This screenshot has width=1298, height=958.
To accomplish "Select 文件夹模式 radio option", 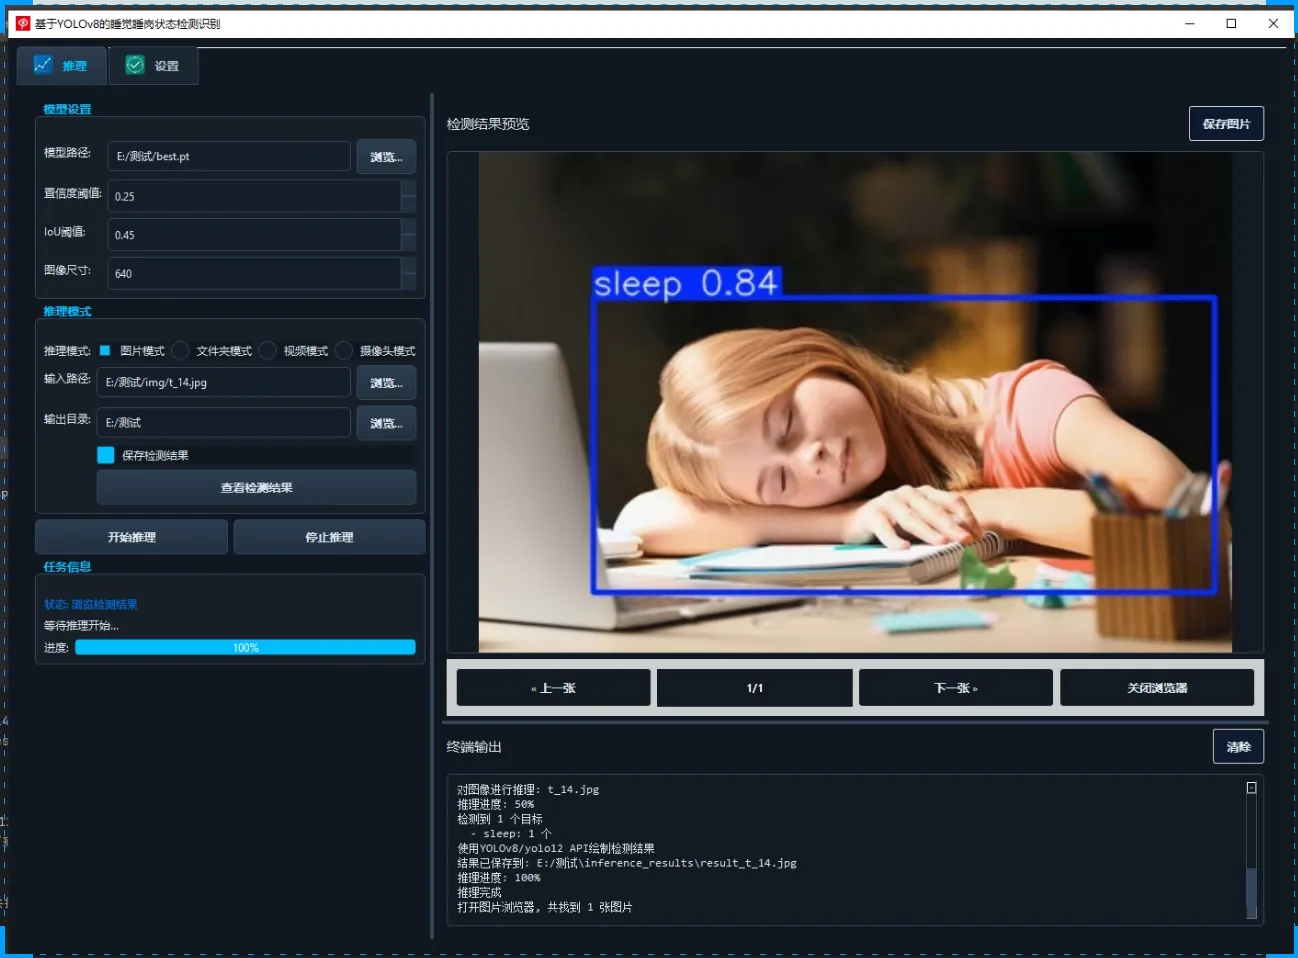I will click(212, 351).
